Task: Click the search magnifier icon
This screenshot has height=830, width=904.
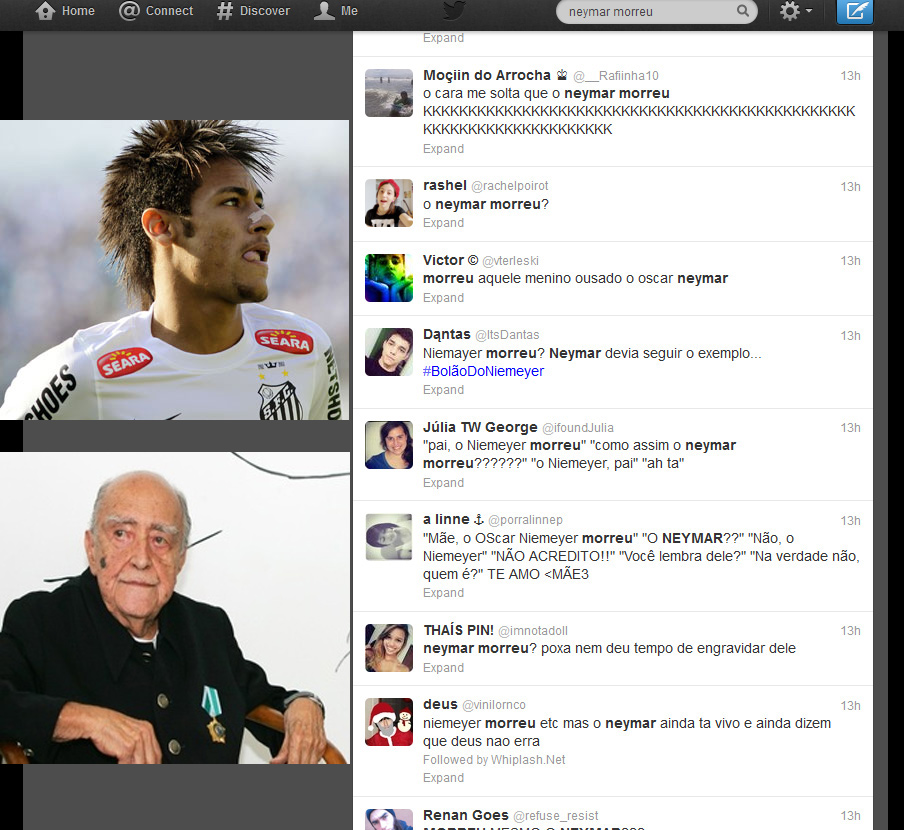Action: click(x=743, y=11)
